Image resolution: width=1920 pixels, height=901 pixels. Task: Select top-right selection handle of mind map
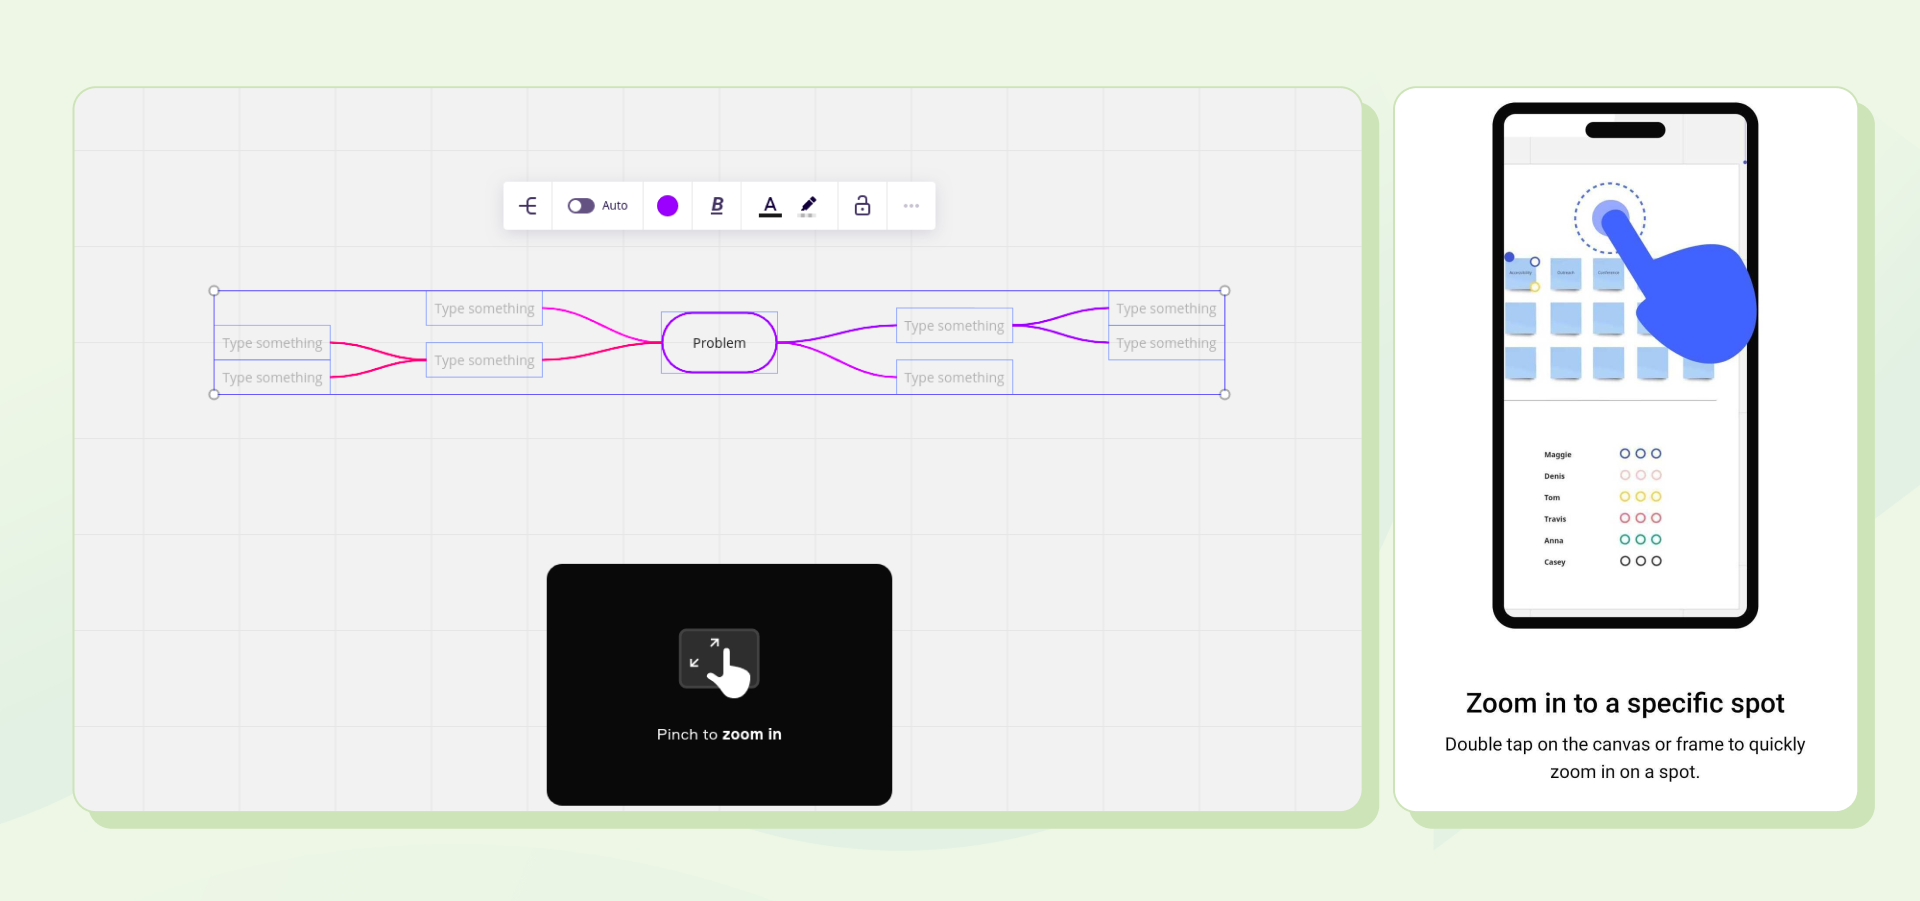1225,291
